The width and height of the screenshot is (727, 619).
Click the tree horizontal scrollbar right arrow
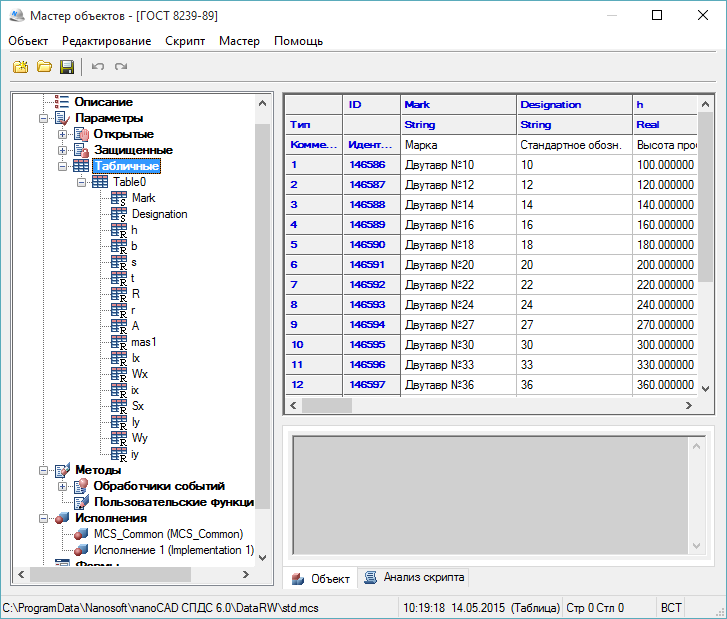tap(246, 574)
